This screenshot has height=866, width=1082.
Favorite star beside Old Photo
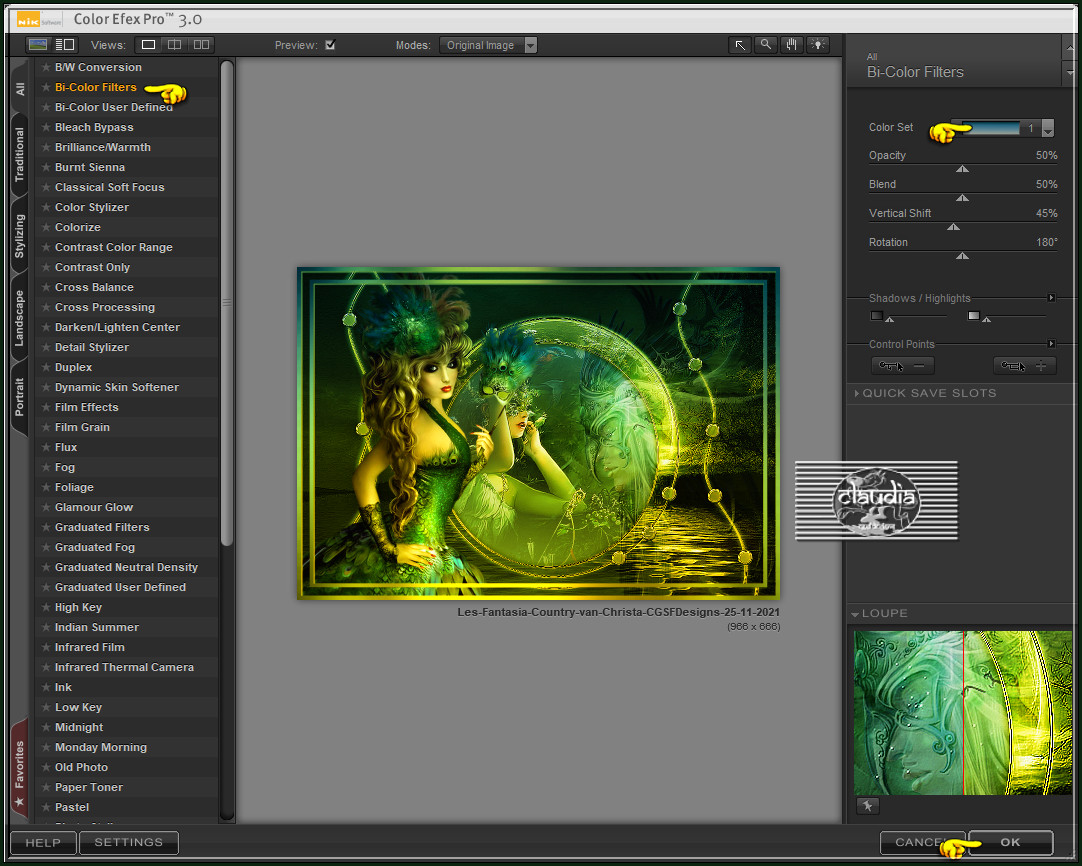[x=46, y=767]
